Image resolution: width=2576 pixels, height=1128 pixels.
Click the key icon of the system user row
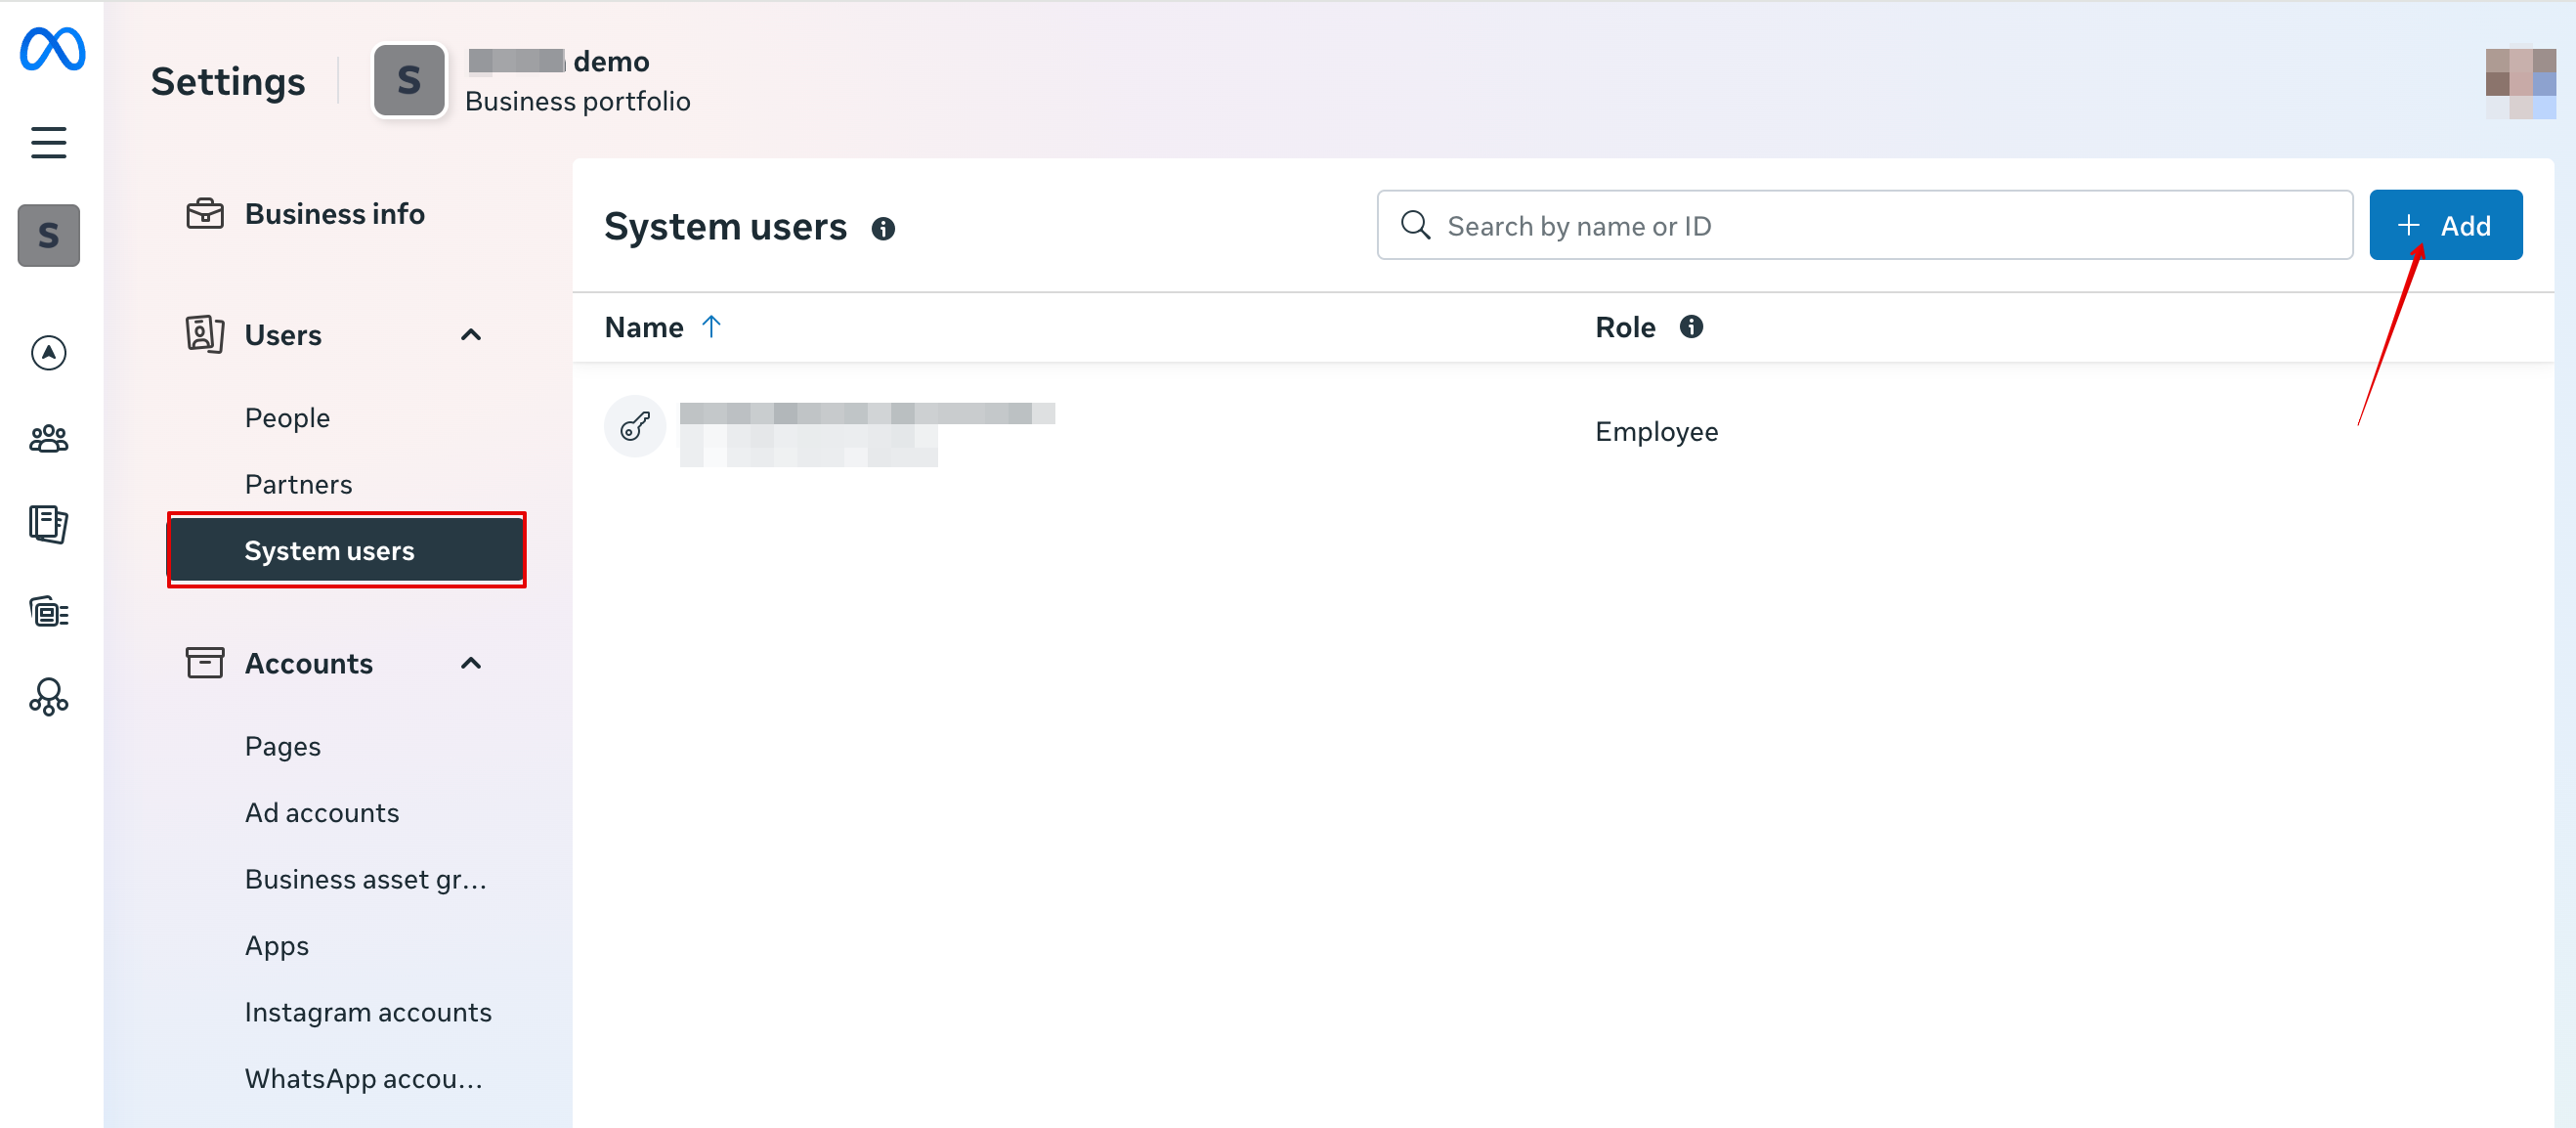coord(635,427)
